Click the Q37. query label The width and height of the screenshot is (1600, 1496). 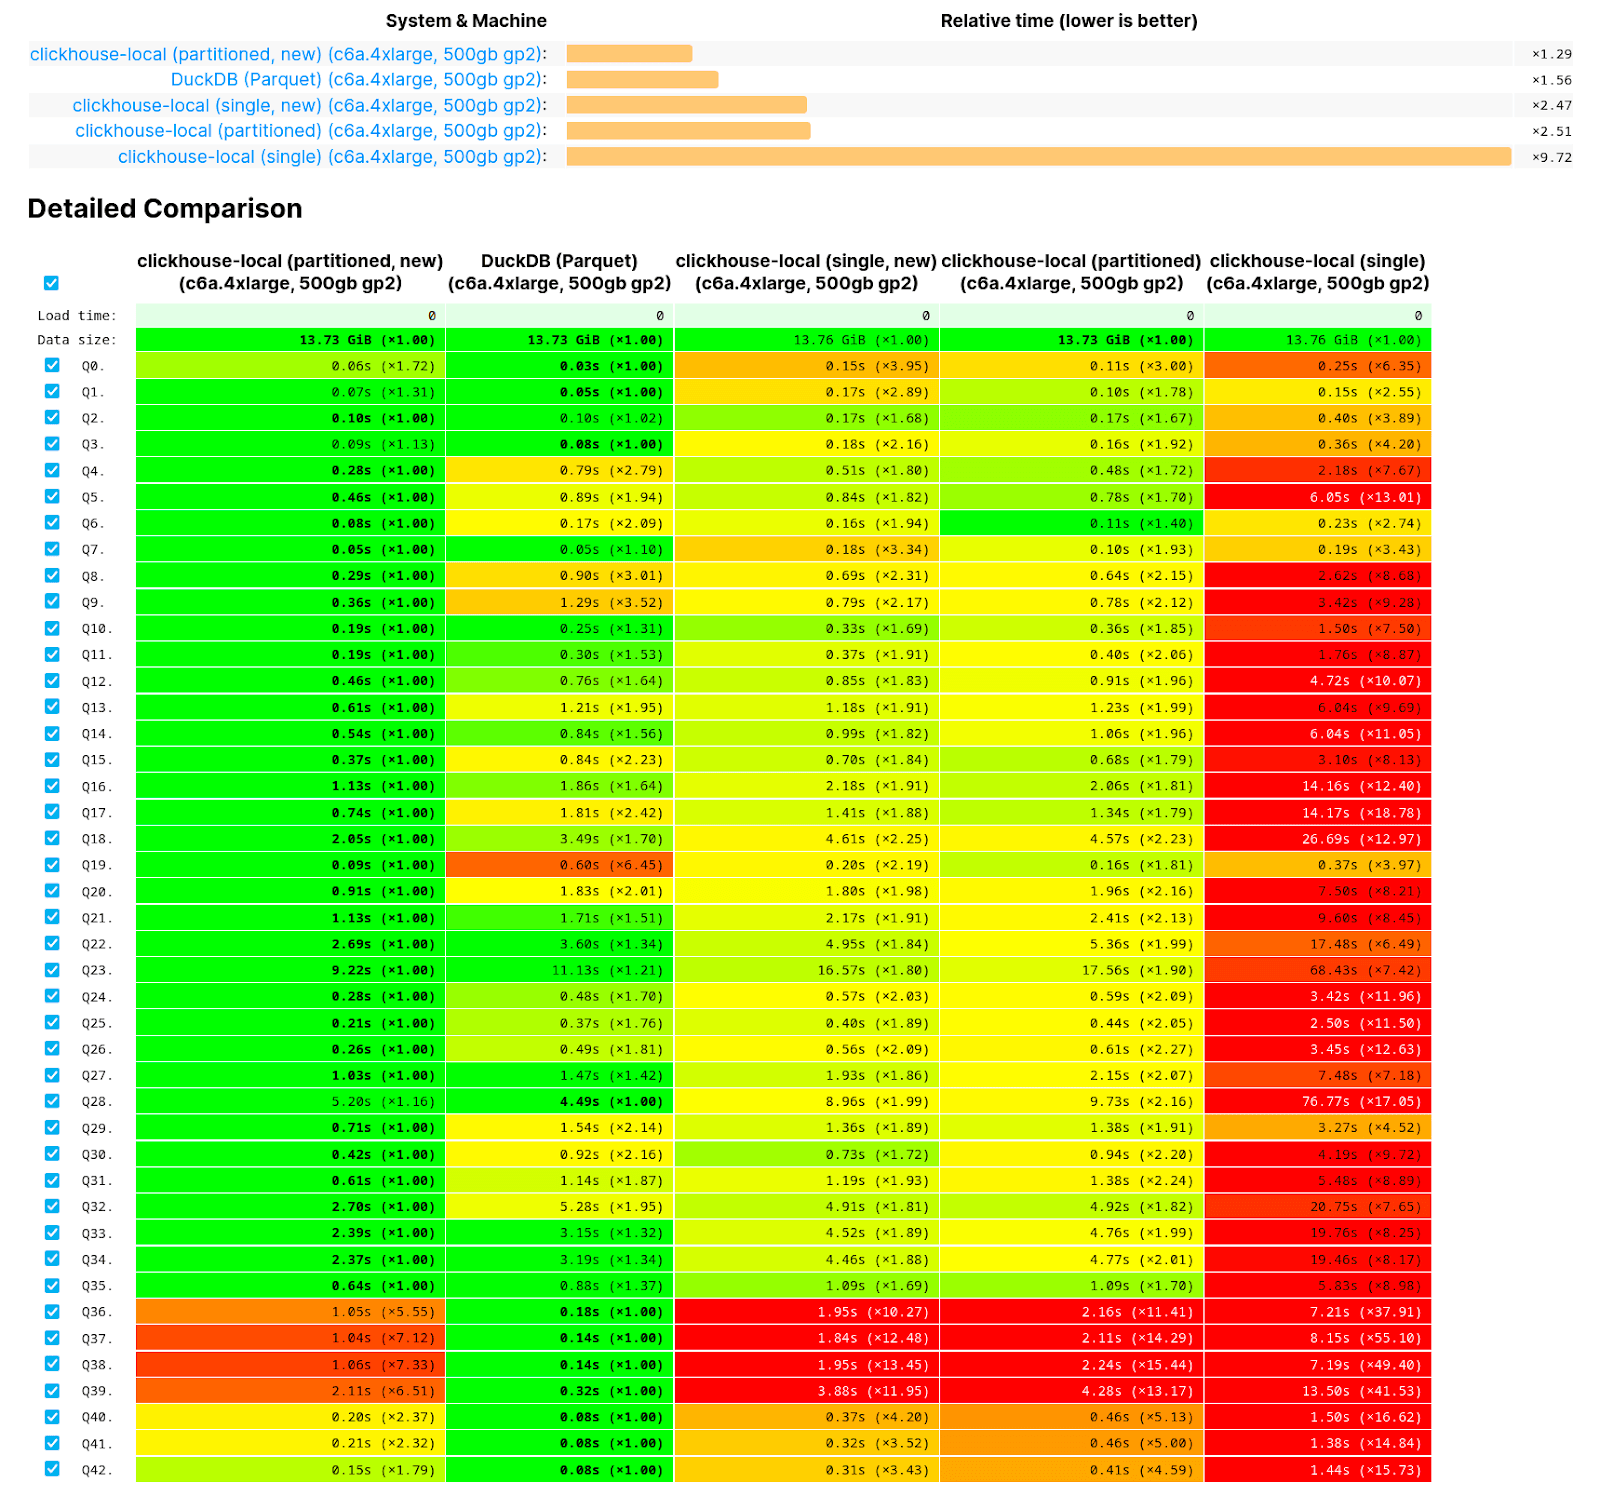[x=97, y=1338]
